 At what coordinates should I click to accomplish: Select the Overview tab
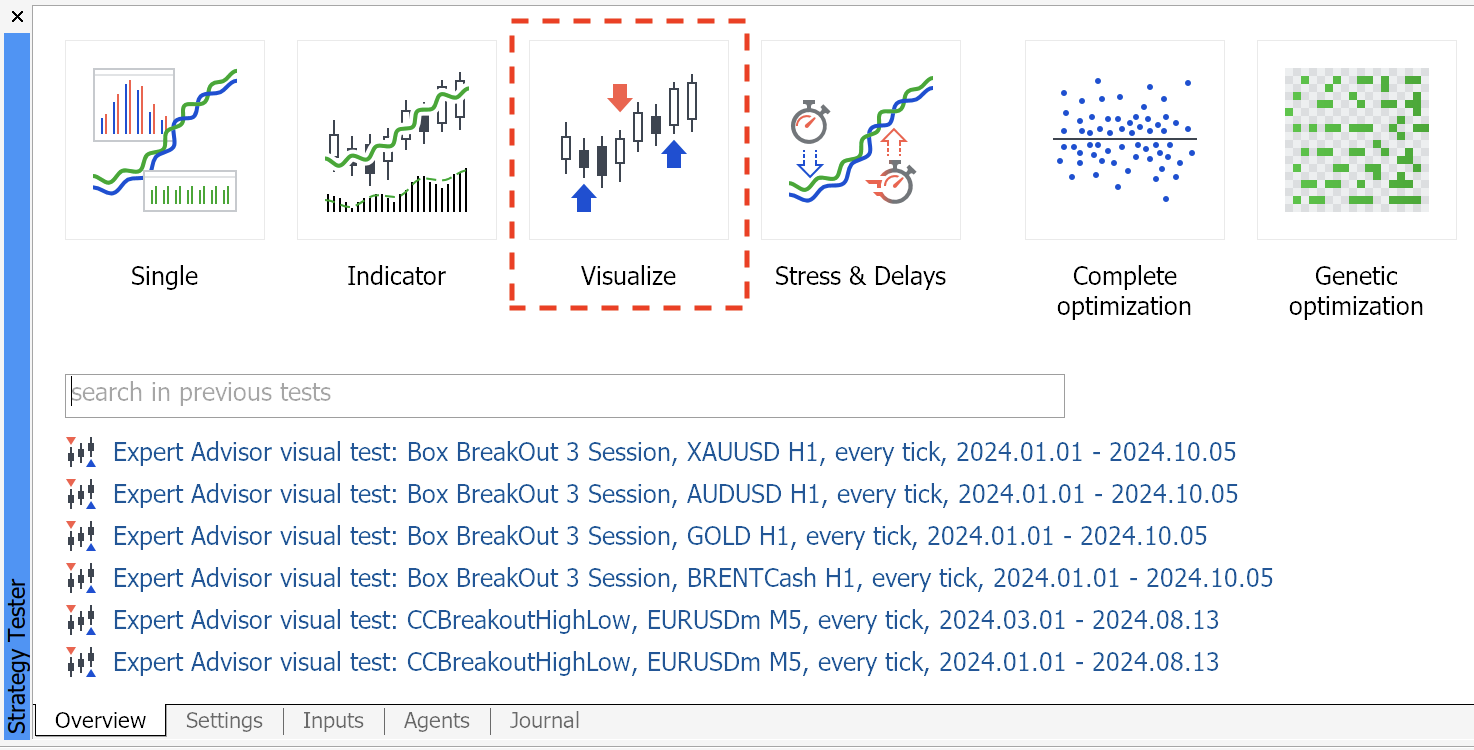pyautogui.click(x=100, y=721)
